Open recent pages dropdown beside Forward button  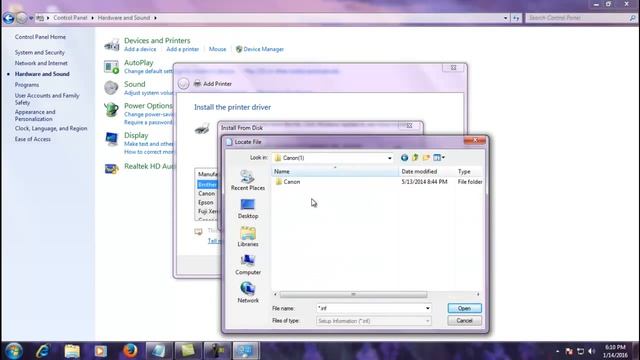click(x=31, y=18)
